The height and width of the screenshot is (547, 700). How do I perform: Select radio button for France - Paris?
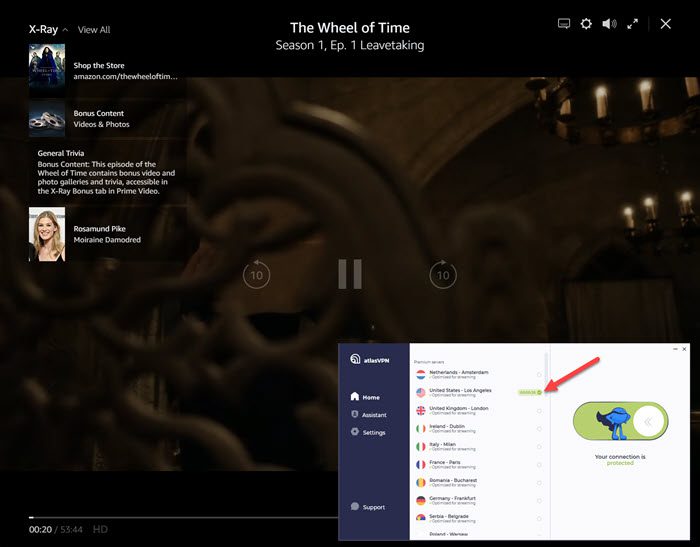pyautogui.click(x=539, y=465)
